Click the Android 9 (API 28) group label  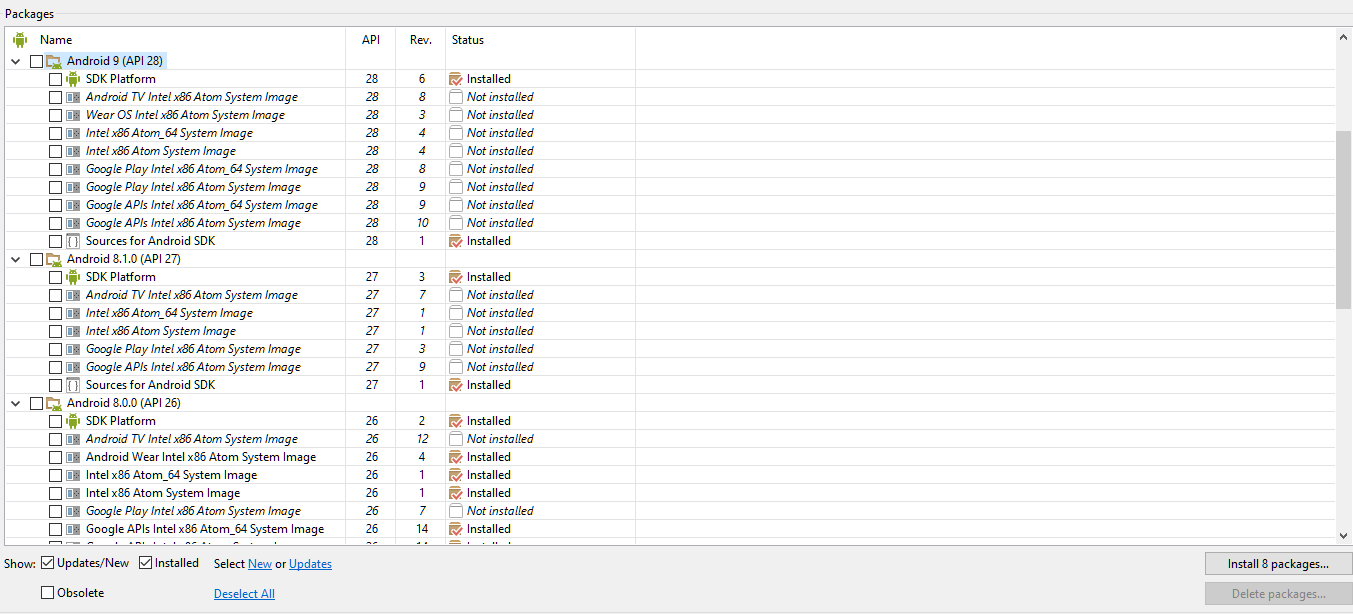pyautogui.click(x=115, y=61)
